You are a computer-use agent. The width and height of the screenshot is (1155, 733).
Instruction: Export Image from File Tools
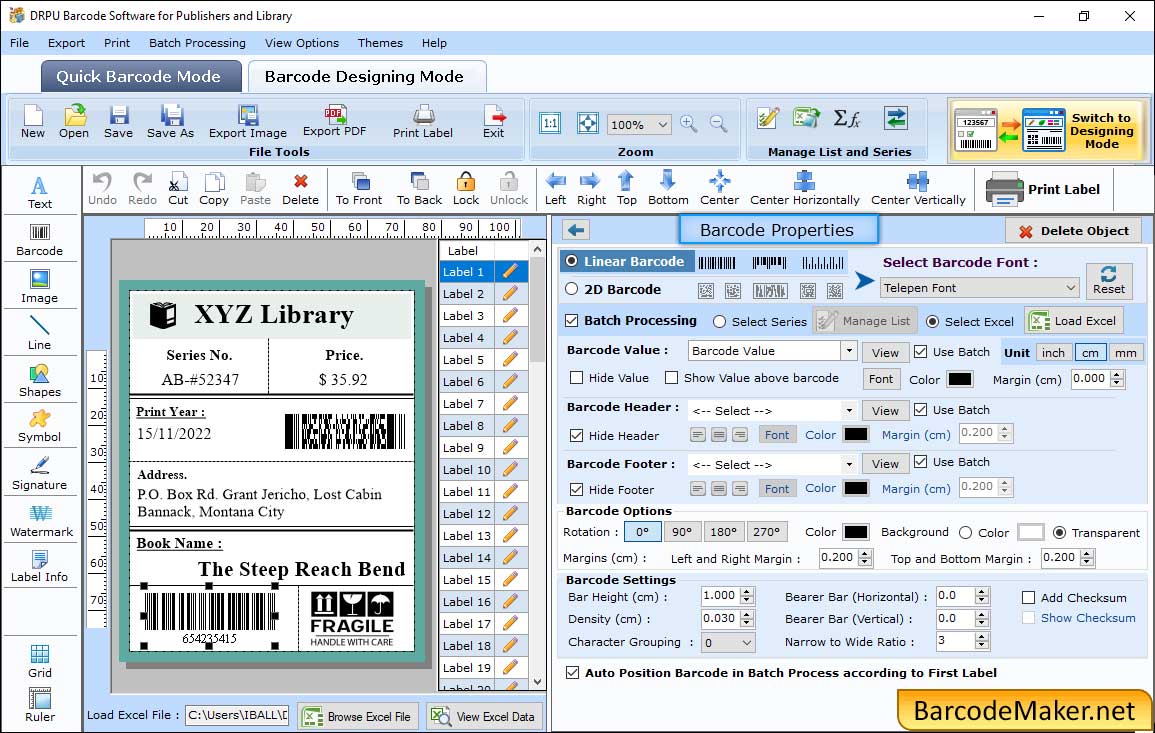point(248,122)
